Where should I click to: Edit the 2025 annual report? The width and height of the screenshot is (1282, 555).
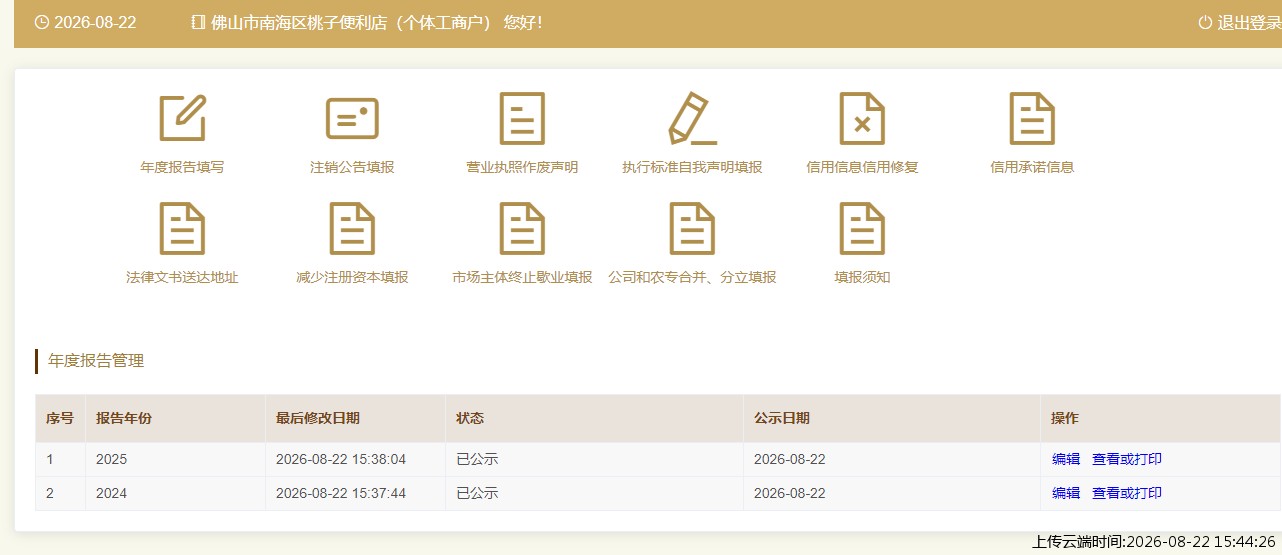[1066, 460]
